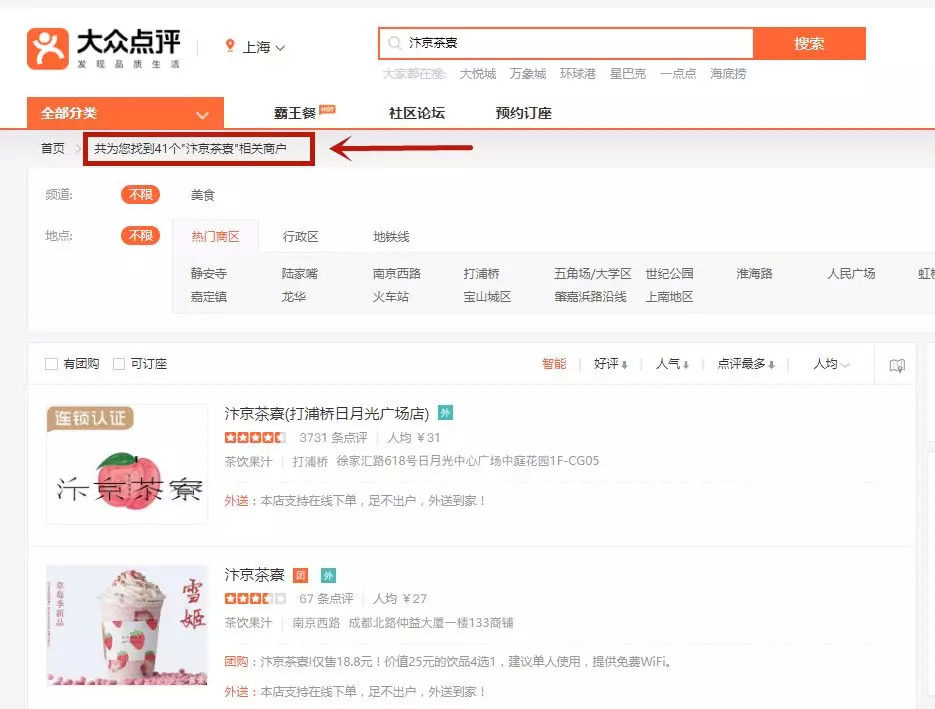935x709 pixels.
Task: Click the location pin icon beside 上海
Action: [230, 46]
